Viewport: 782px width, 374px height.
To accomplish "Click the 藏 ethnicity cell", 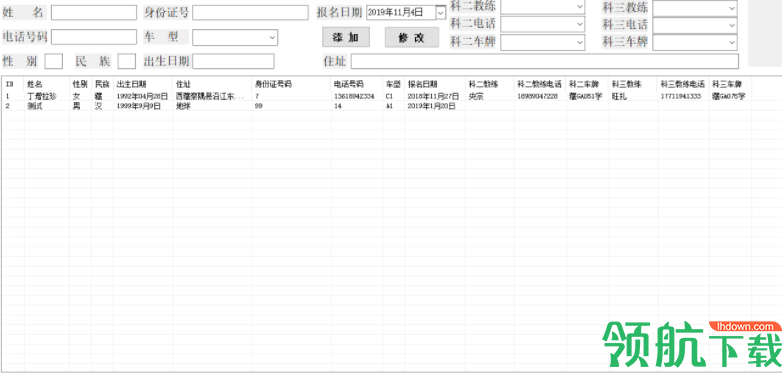I will 98,96.
